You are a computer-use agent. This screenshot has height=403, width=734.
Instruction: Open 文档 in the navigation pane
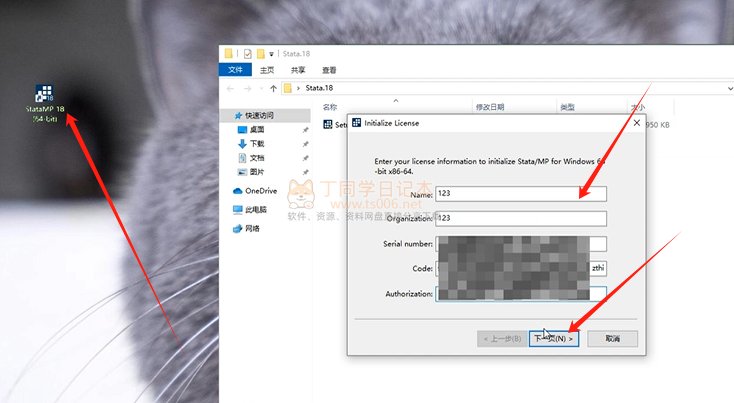(x=257, y=158)
